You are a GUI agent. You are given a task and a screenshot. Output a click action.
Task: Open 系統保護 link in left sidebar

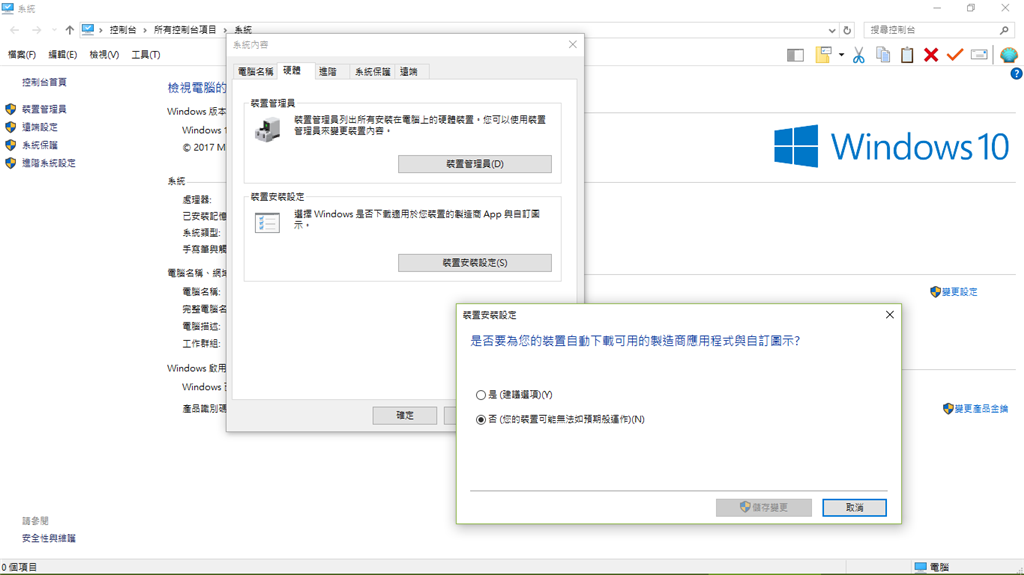[40, 145]
